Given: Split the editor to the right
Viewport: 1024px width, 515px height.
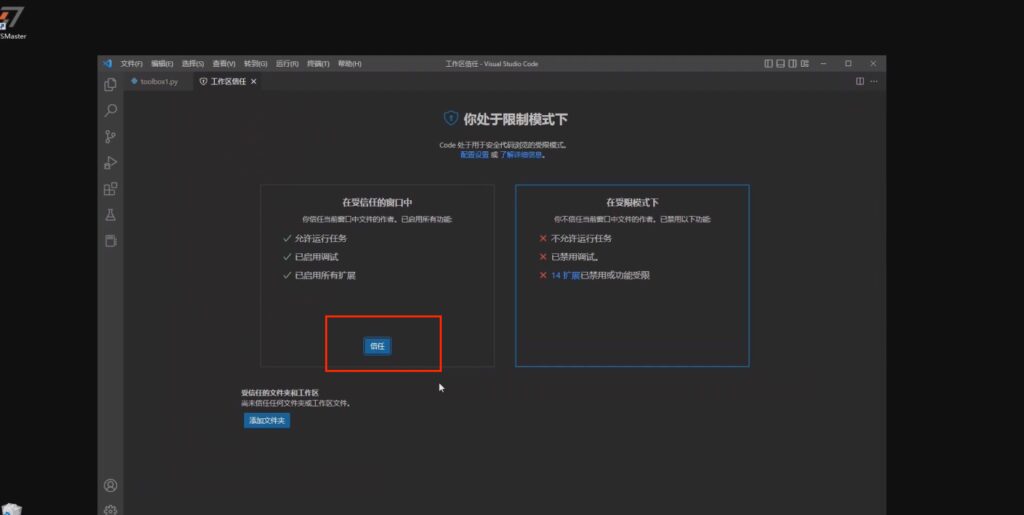Looking at the screenshot, I should tap(860, 81).
